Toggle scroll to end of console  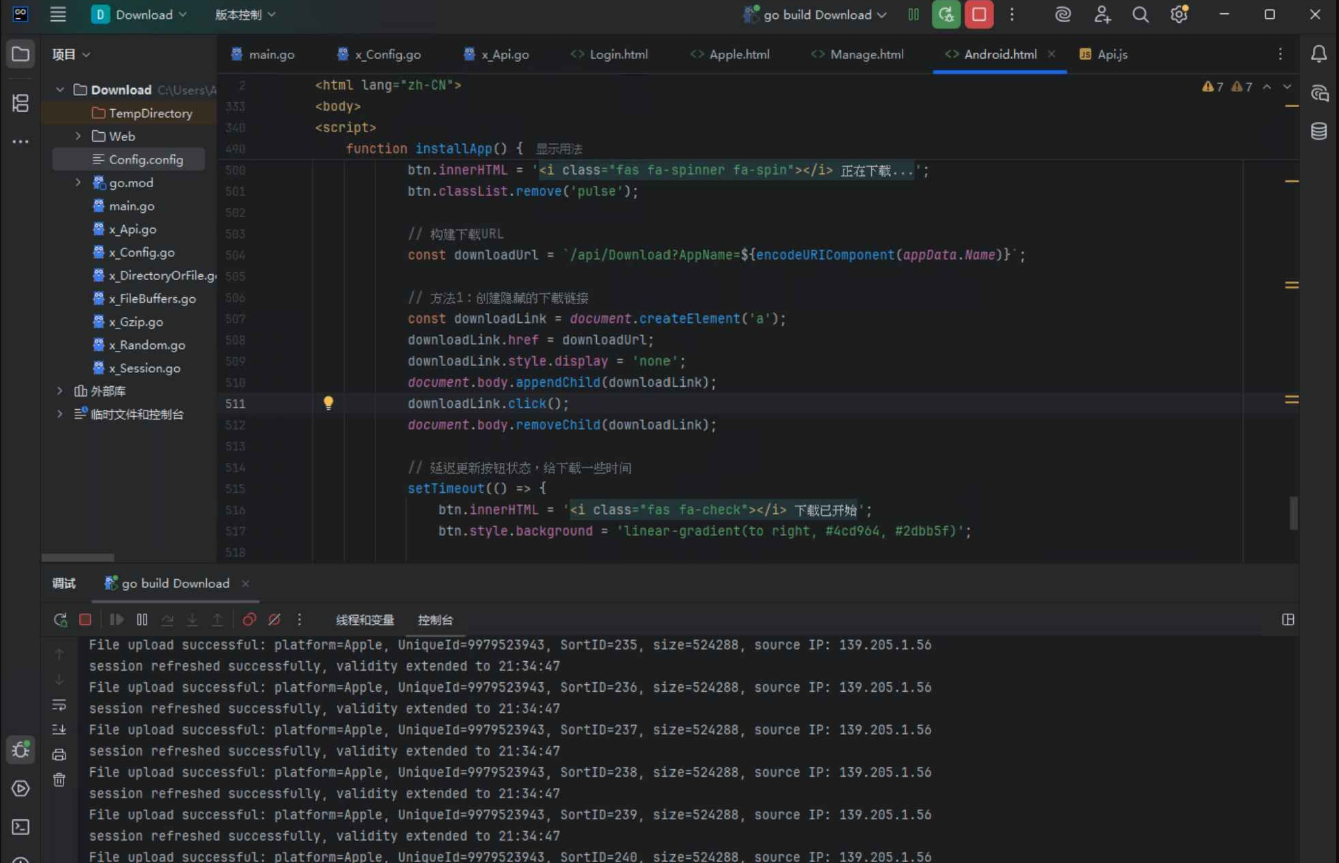coord(59,730)
